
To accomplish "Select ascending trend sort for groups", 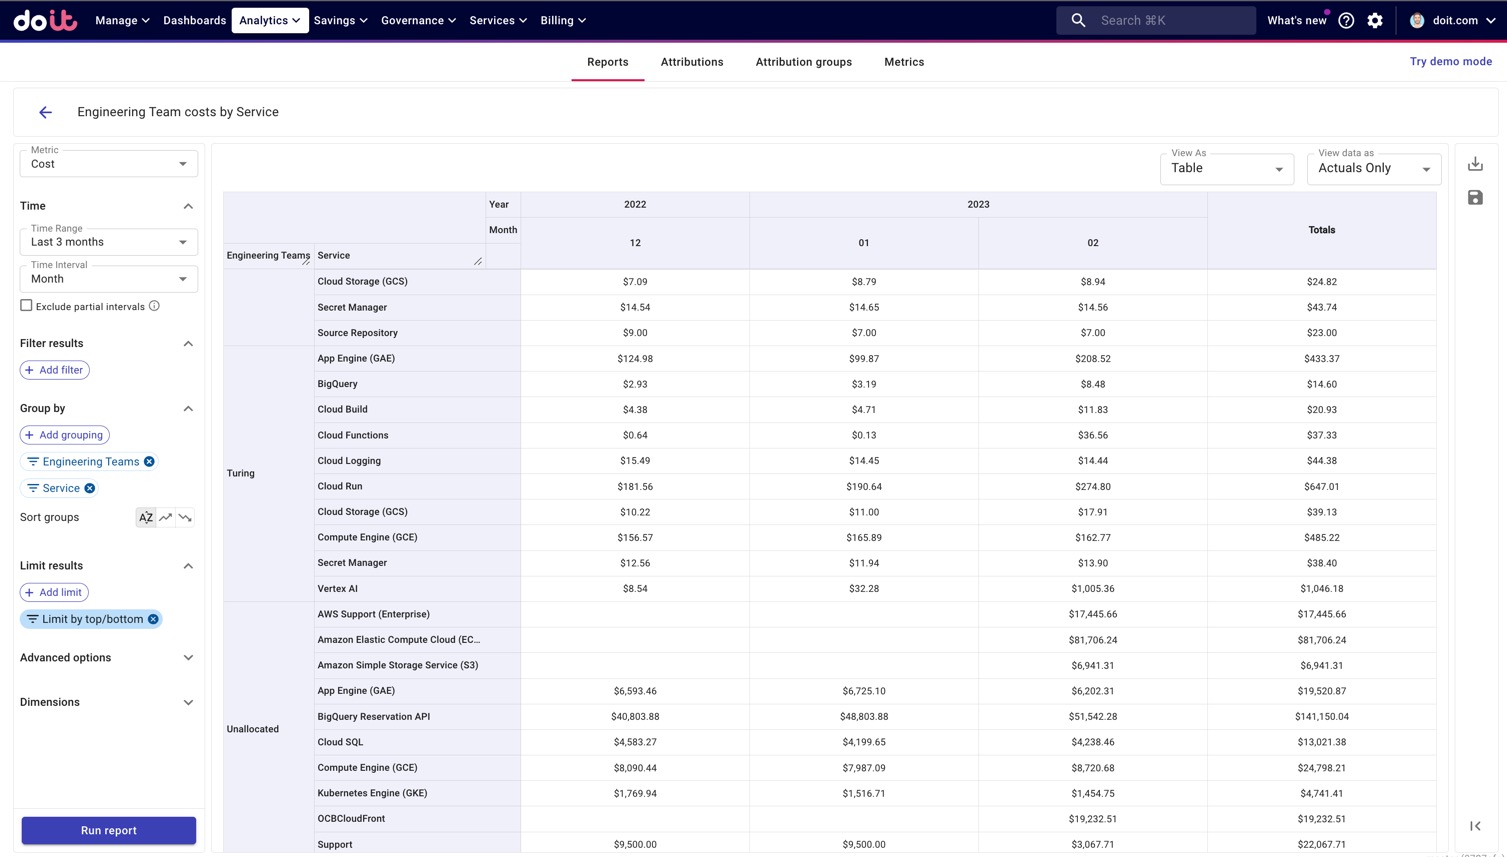I will [166, 517].
